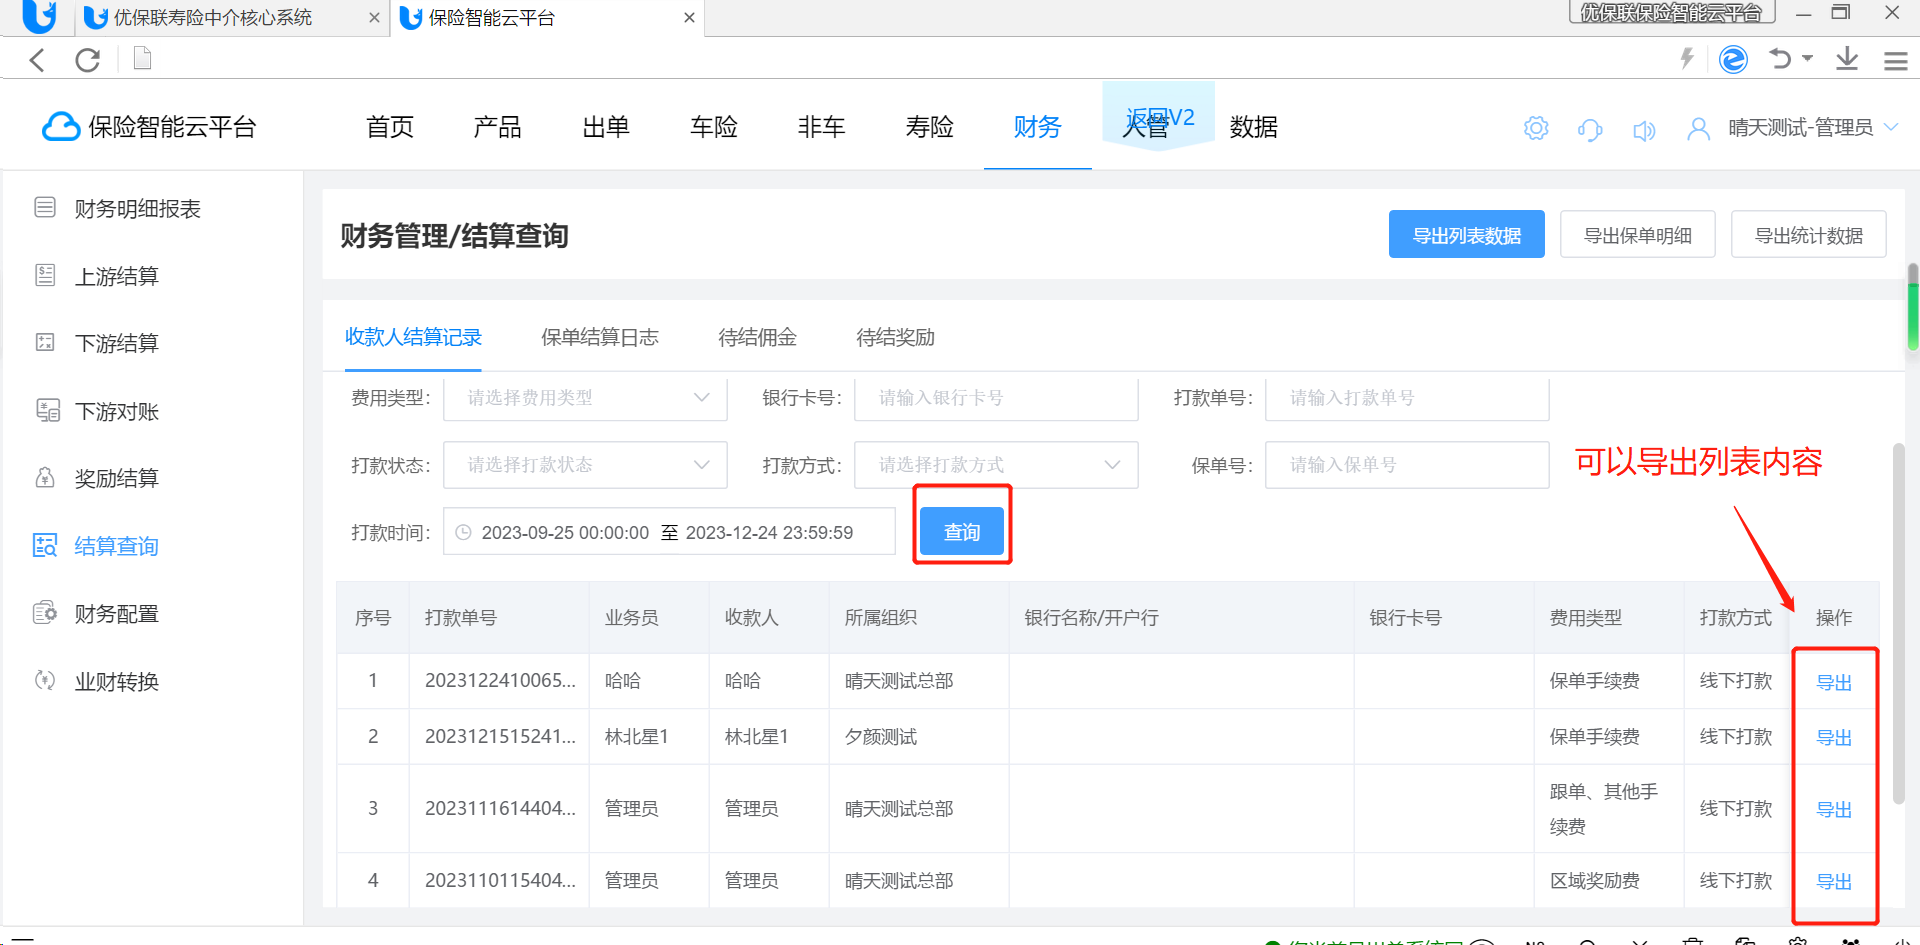Viewport: 1920px width, 945px height.
Task: Click 导出 link for 区域奖励费 row
Action: [x=1834, y=881]
